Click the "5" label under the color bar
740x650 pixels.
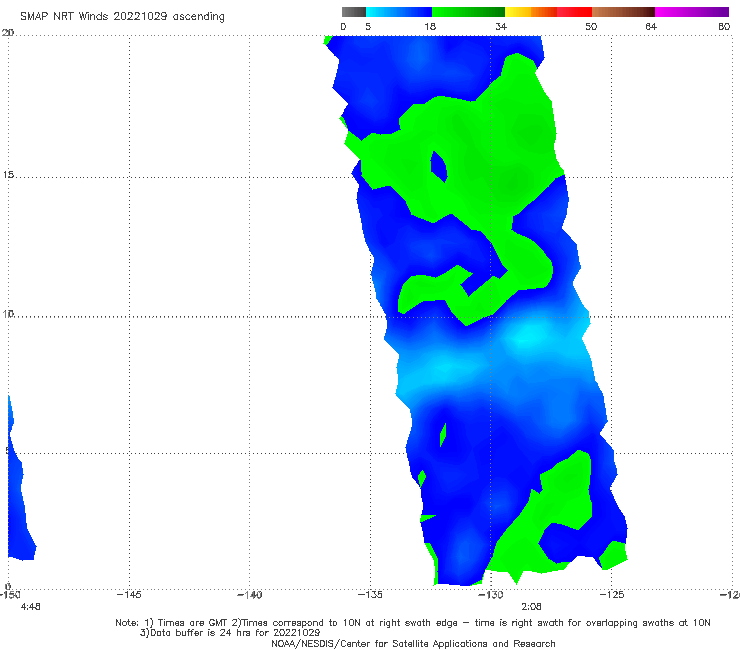[368, 27]
